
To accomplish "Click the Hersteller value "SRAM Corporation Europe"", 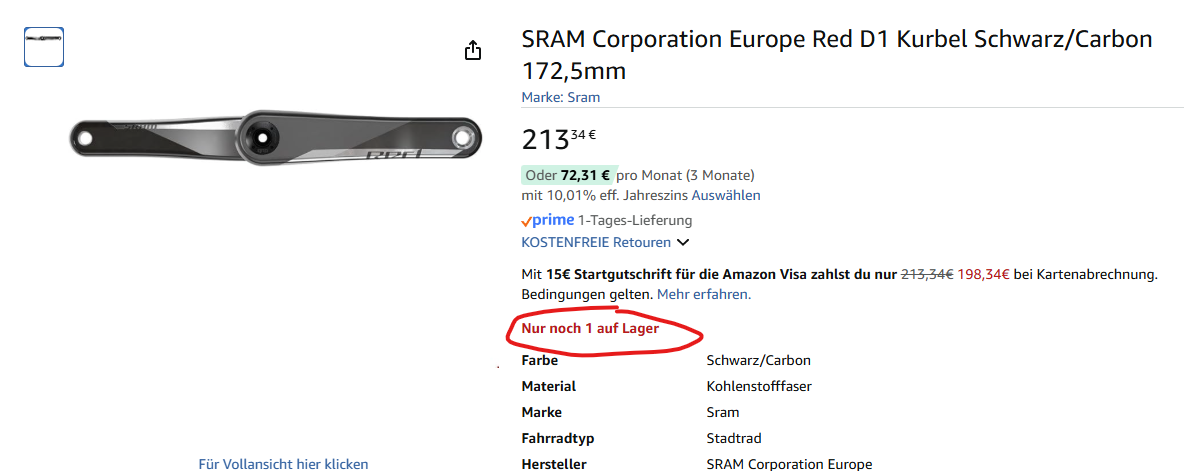I will pos(789,464).
